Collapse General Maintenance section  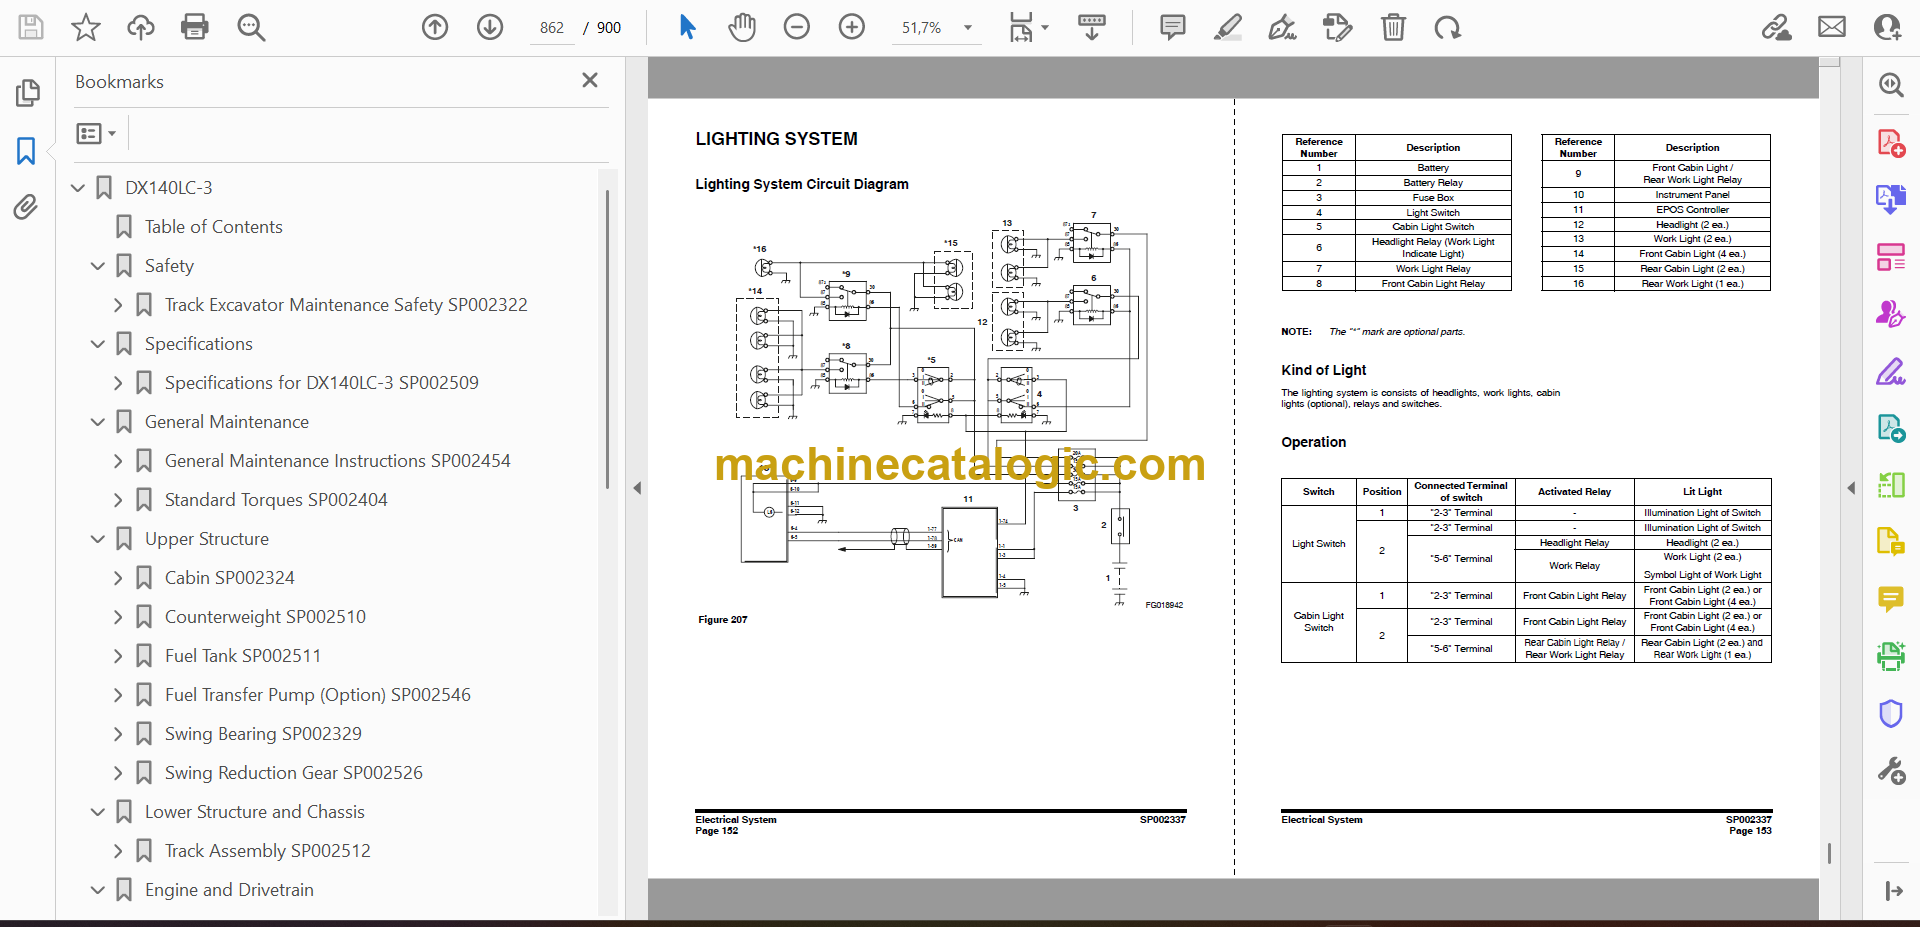(x=98, y=421)
